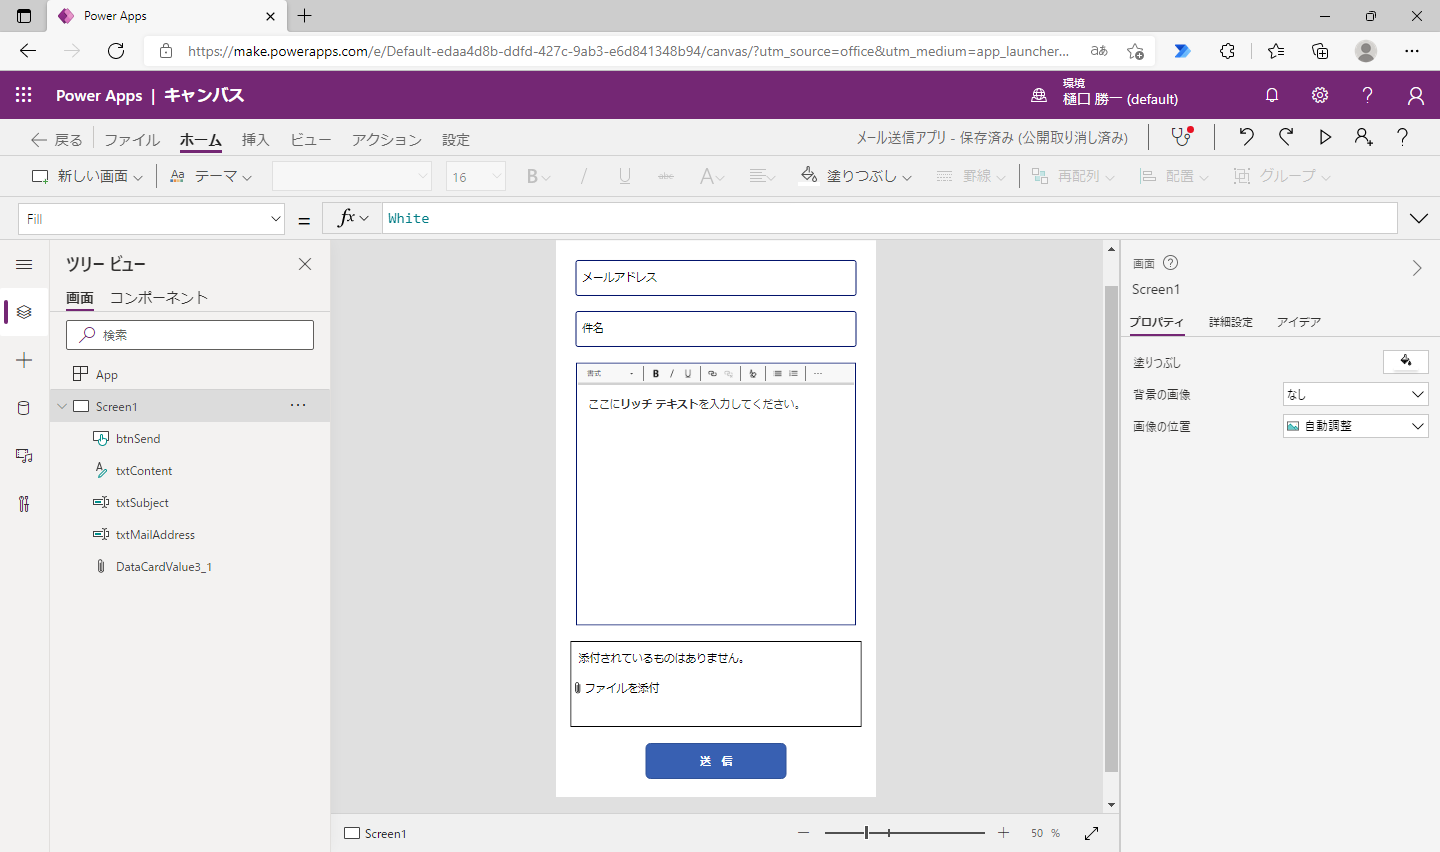
Task: Collapse the Screen1 tree node
Action: click(62, 406)
